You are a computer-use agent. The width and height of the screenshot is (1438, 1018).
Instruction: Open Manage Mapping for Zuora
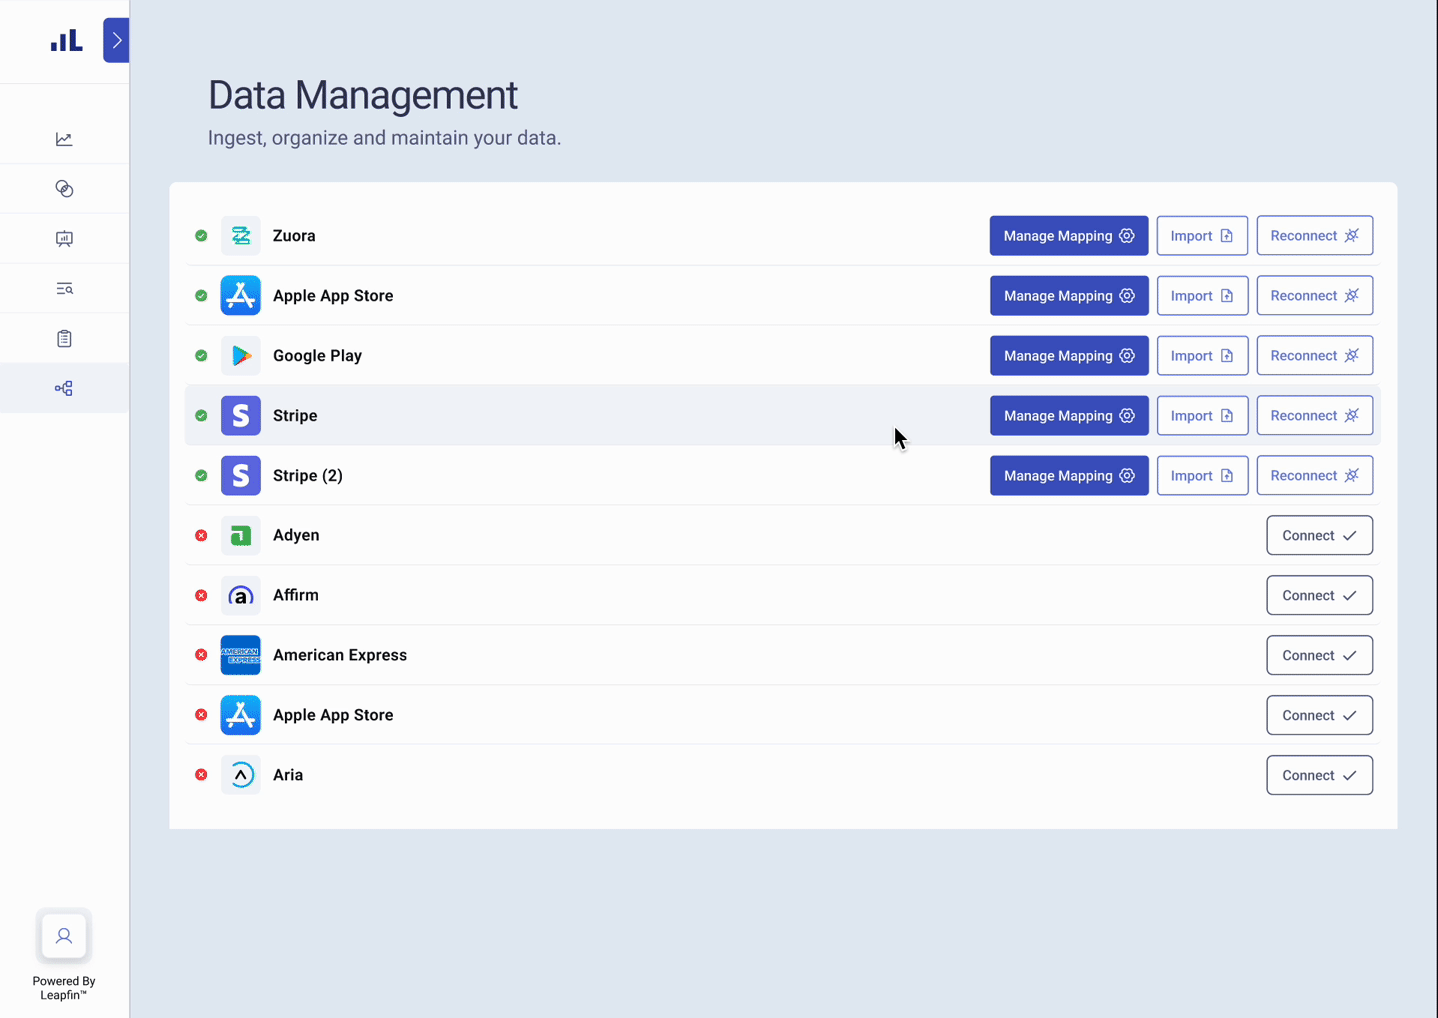pos(1069,236)
